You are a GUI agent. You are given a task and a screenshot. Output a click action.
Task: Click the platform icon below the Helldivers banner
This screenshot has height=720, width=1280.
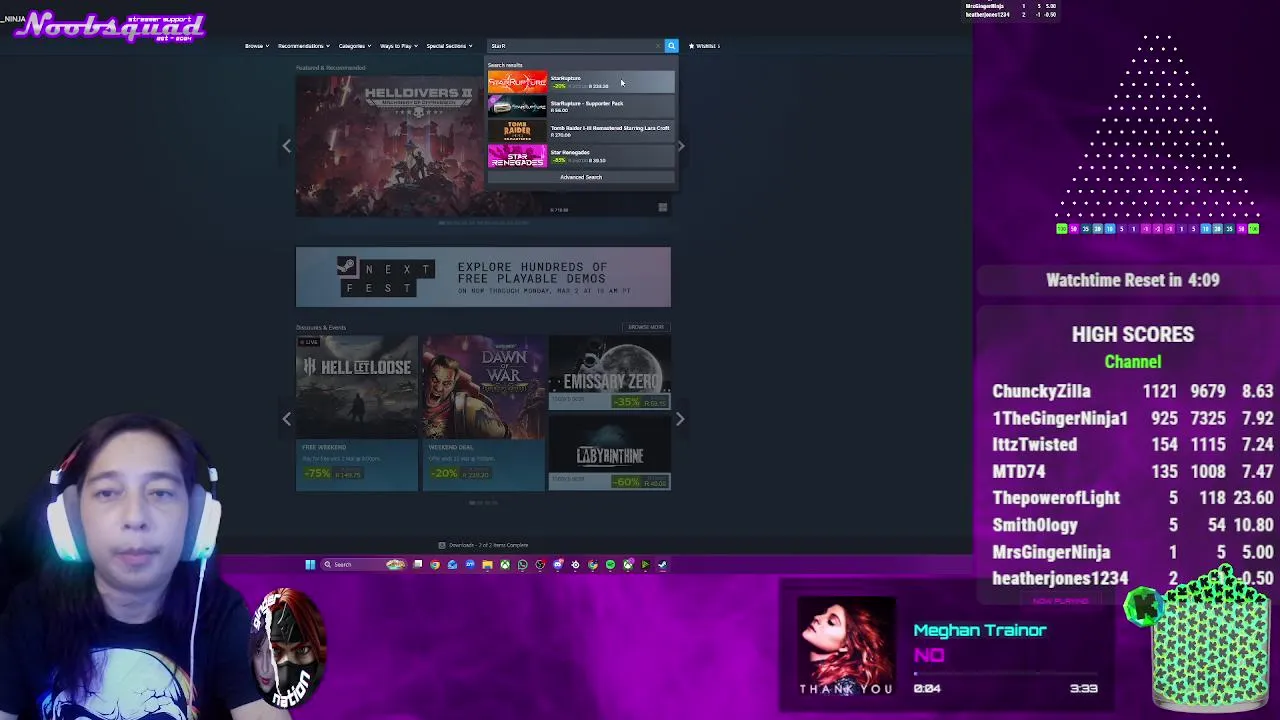tap(662, 208)
